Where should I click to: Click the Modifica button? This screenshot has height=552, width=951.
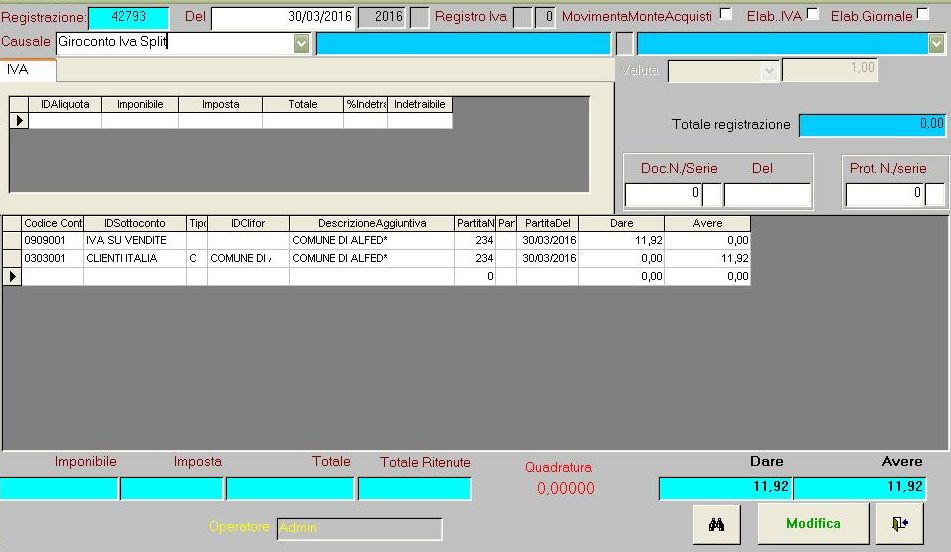(813, 524)
